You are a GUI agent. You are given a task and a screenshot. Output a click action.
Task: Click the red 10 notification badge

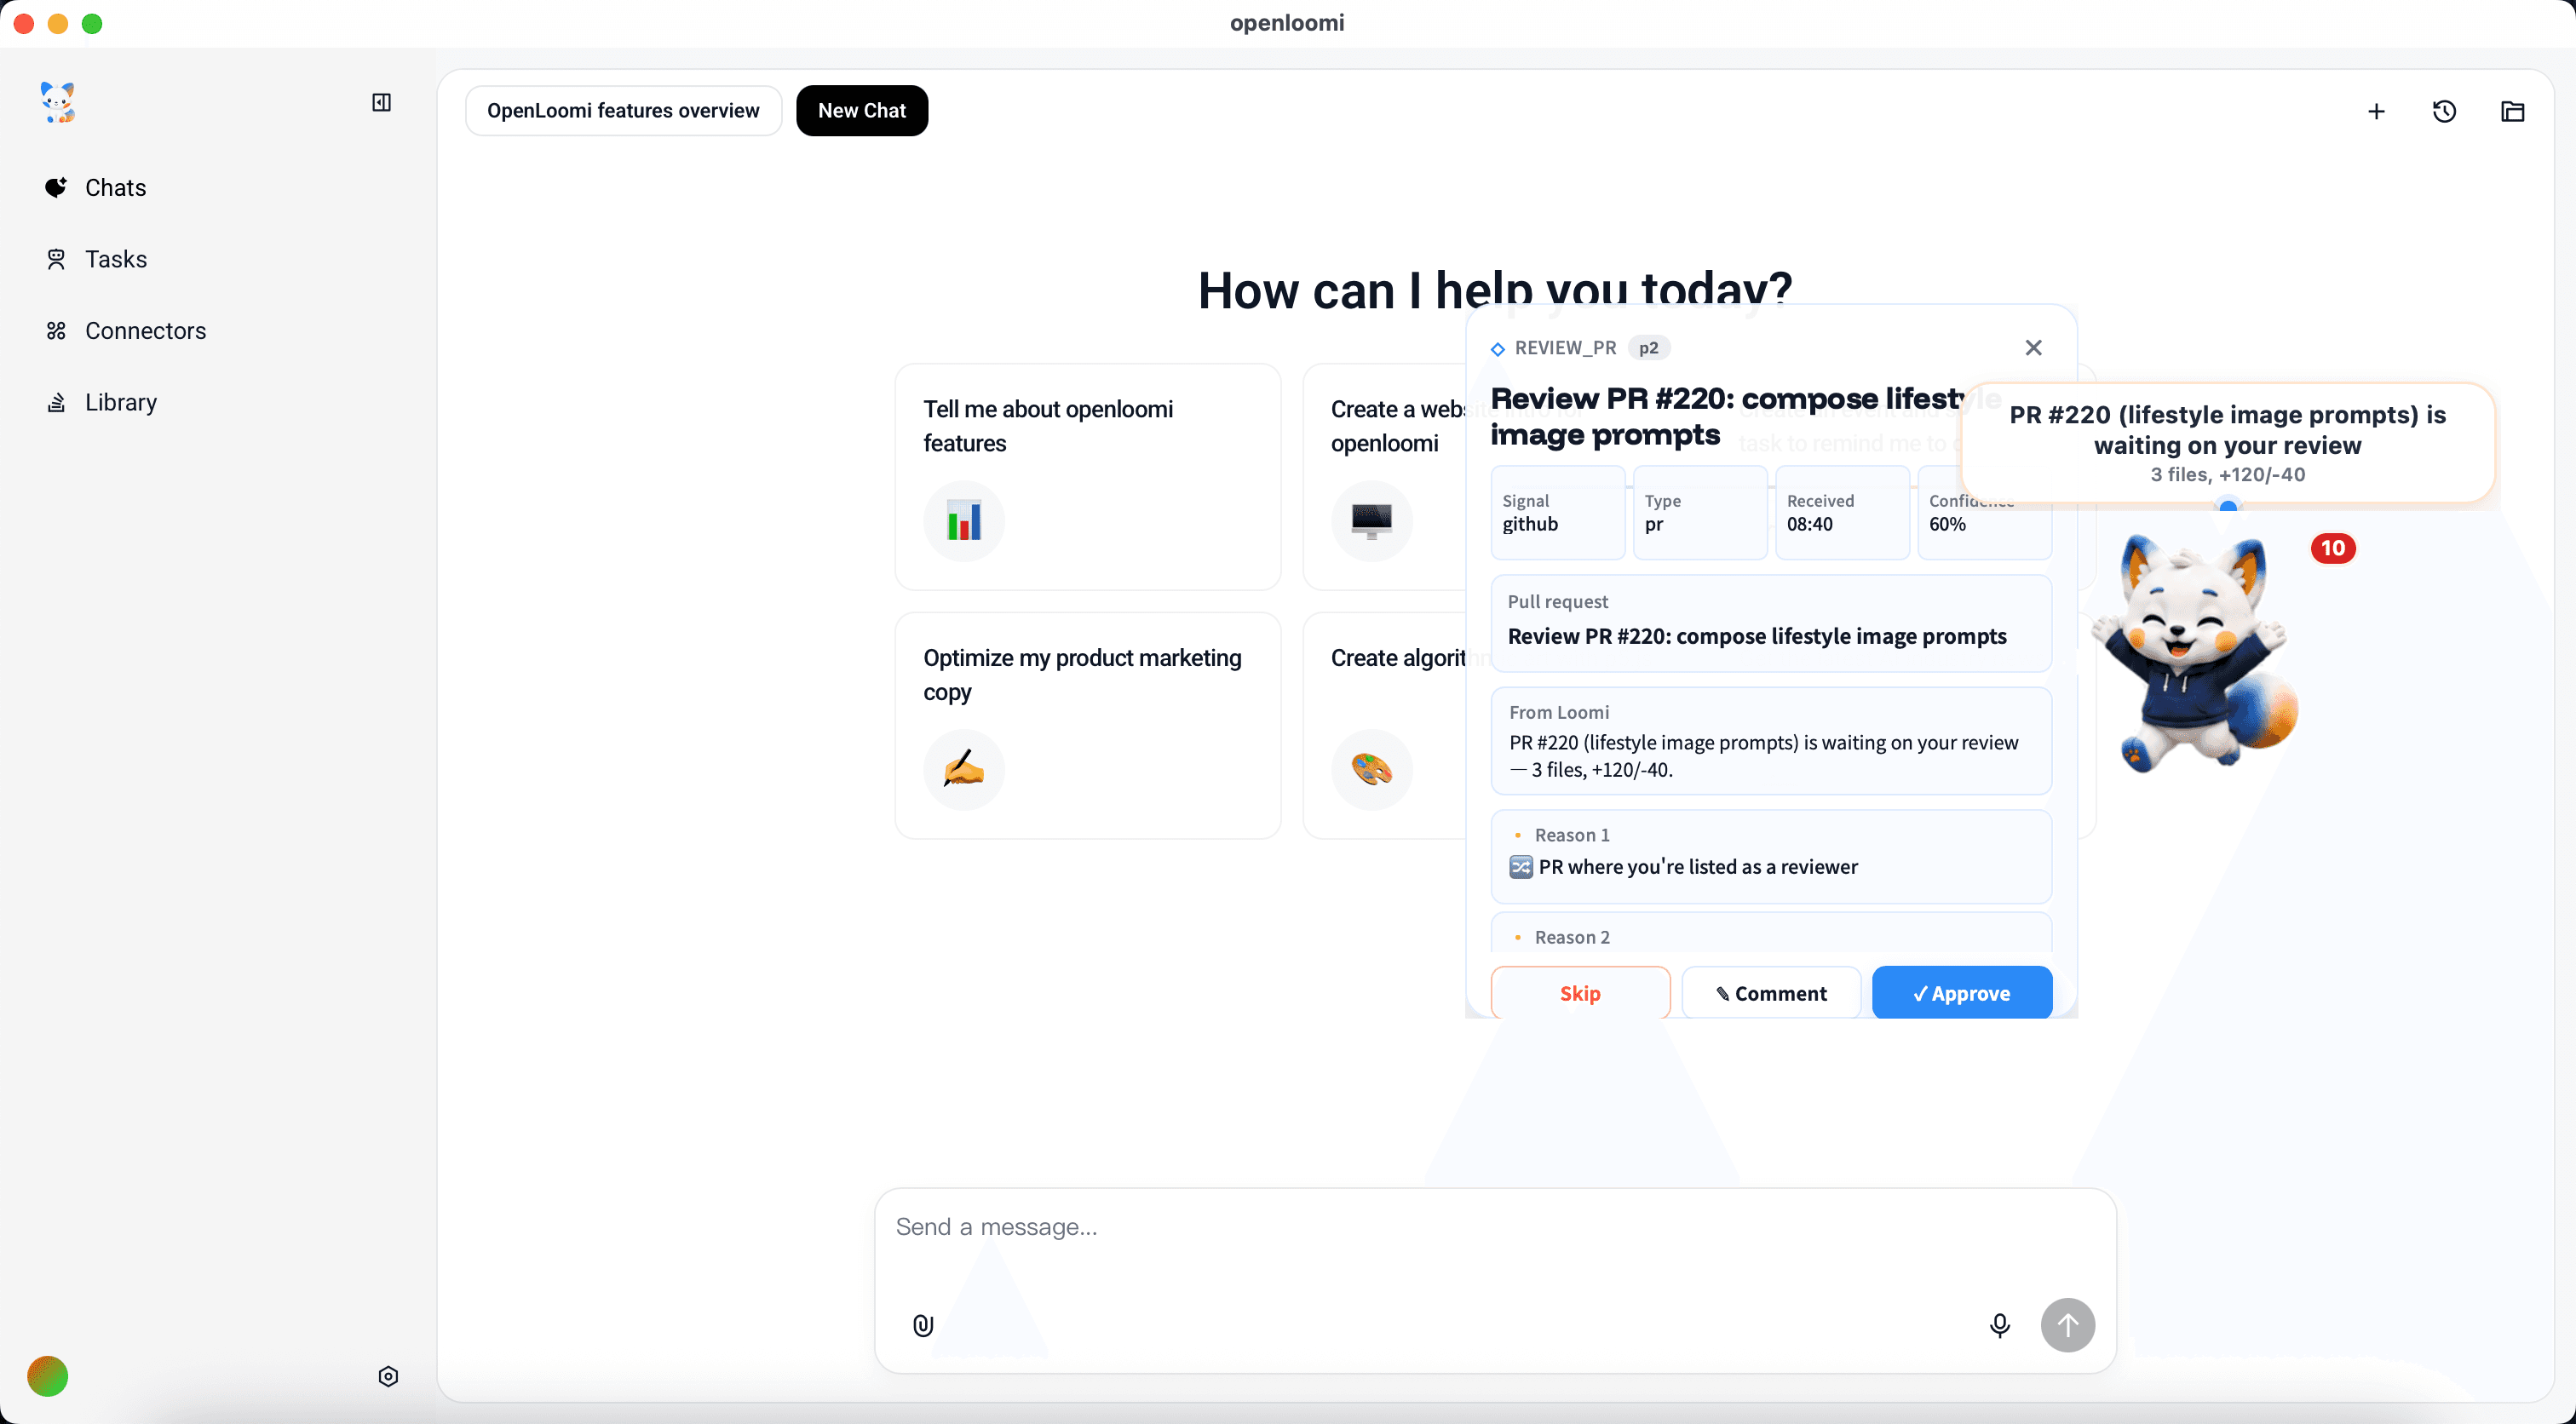tap(2333, 548)
